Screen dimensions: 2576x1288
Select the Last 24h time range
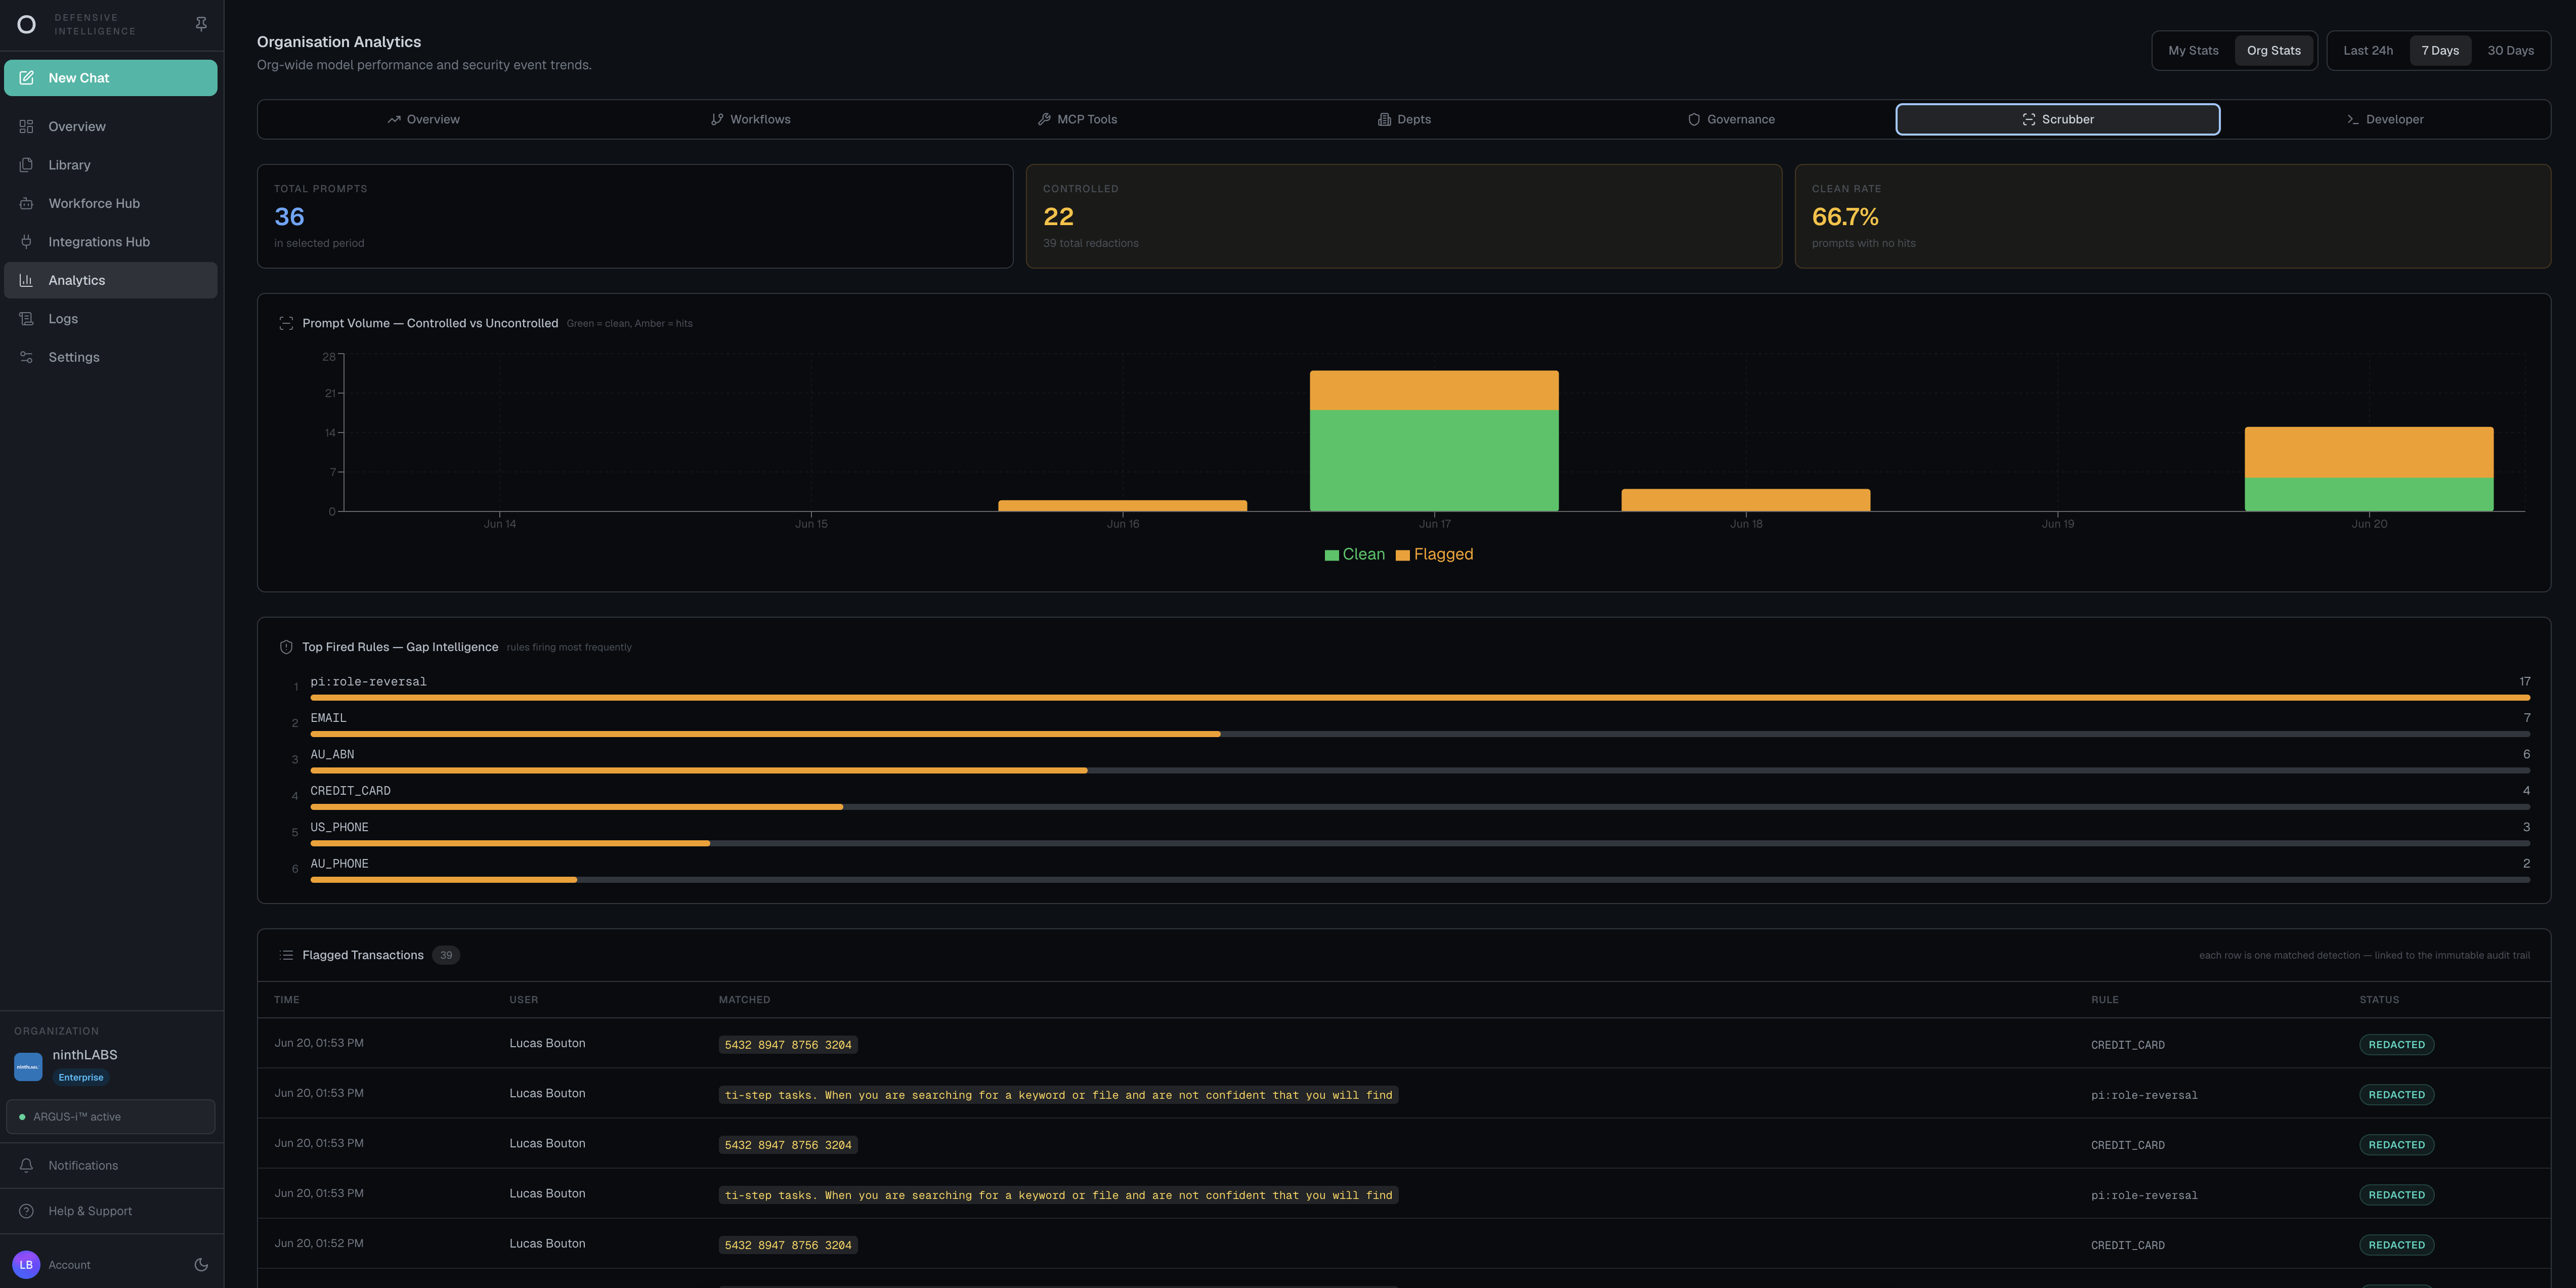point(2368,51)
